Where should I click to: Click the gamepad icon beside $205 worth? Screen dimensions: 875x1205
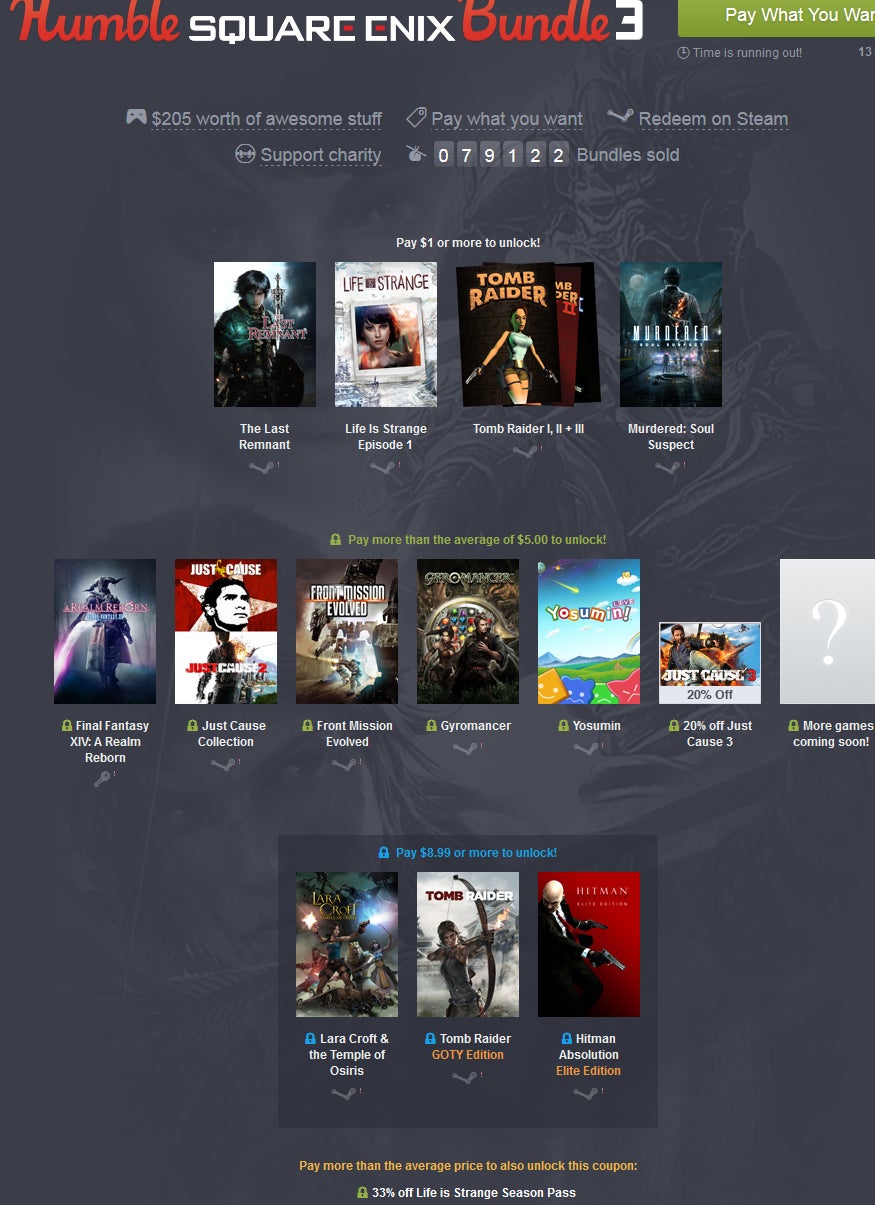point(136,117)
